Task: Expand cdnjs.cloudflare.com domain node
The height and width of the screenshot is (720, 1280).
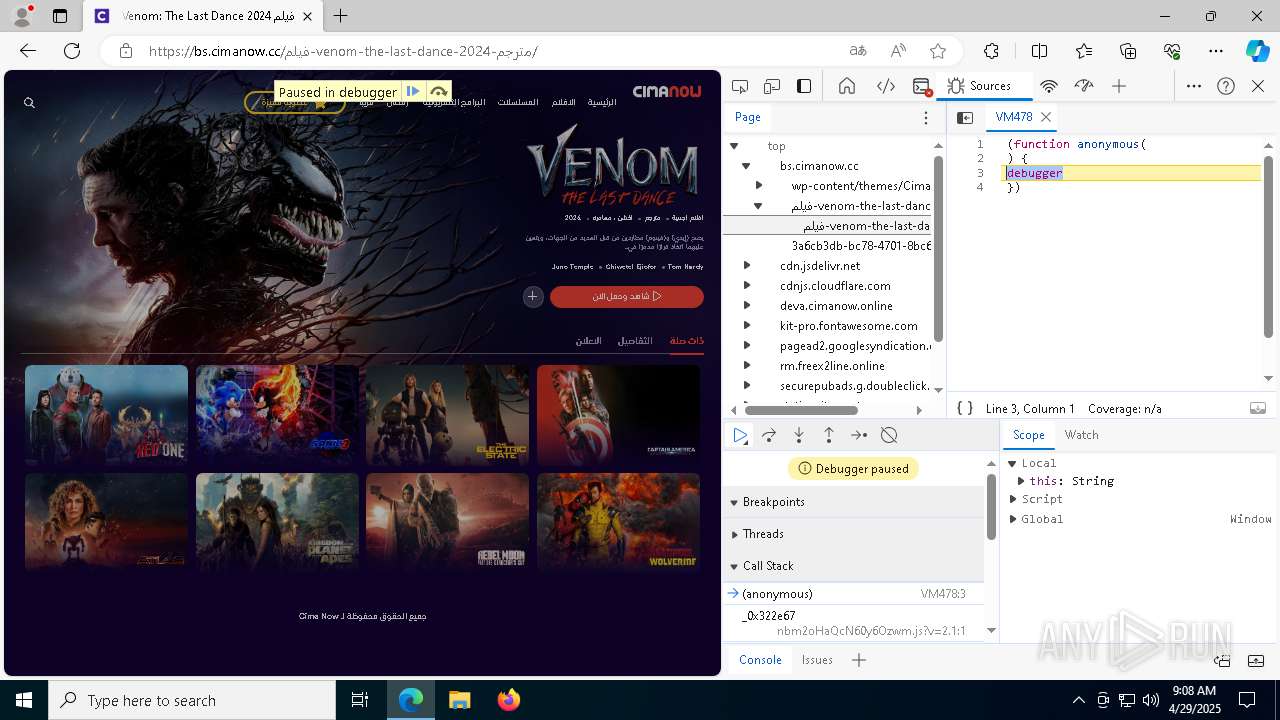Action: [746, 286]
